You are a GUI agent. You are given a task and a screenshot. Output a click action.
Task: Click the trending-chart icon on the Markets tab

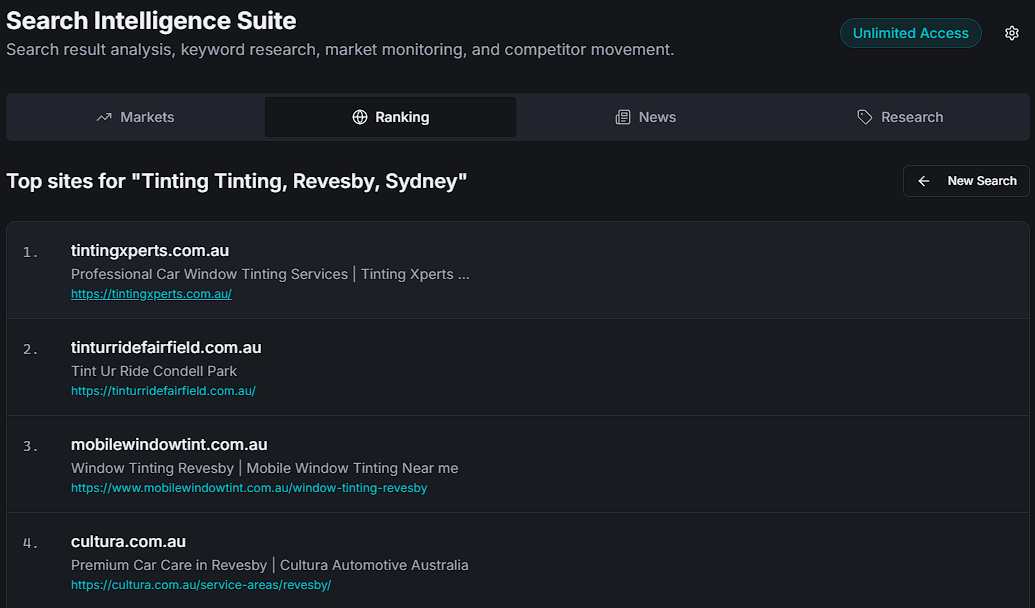pyautogui.click(x=104, y=117)
